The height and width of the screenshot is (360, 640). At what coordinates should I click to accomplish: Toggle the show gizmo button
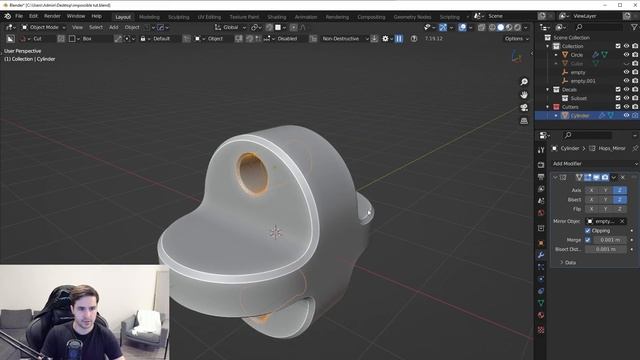point(443,27)
